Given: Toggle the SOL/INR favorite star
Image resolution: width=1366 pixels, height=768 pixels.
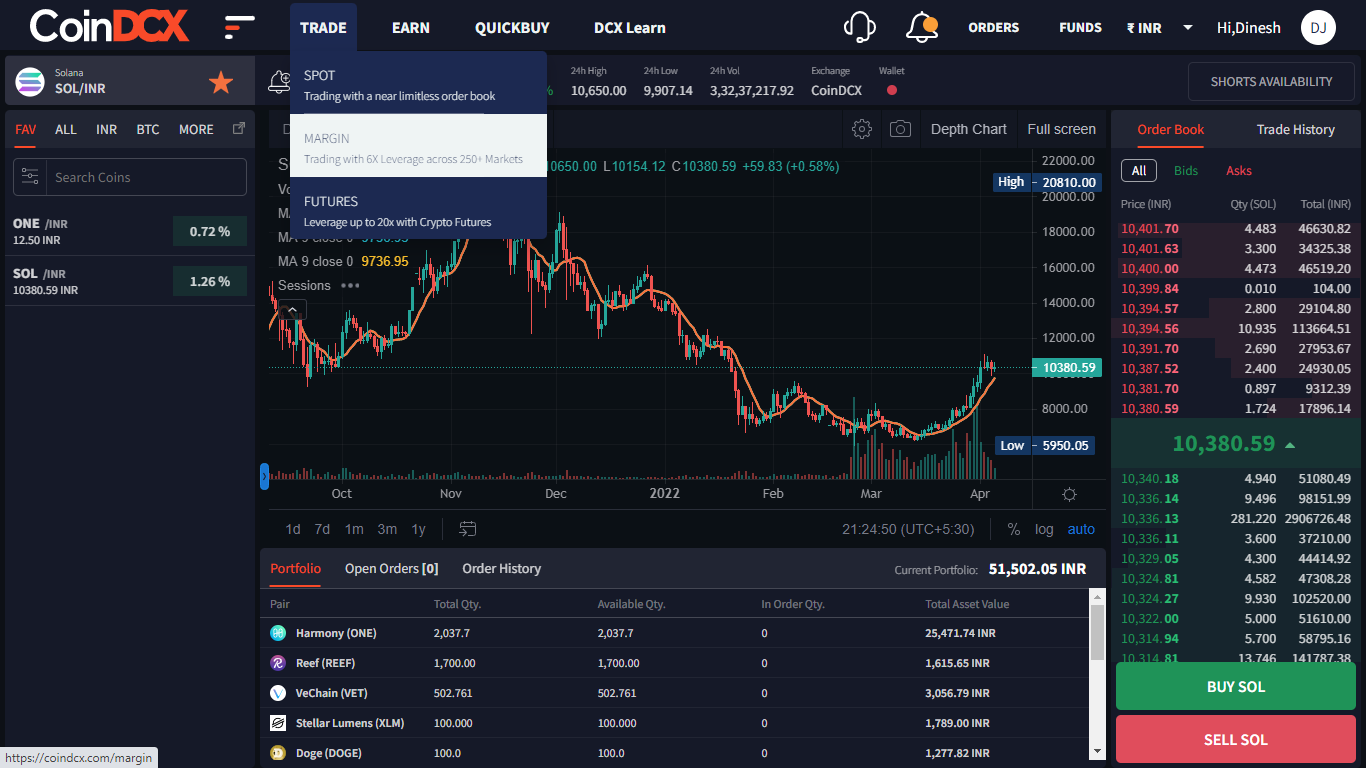Looking at the screenshot, I should tap(221, 82).
